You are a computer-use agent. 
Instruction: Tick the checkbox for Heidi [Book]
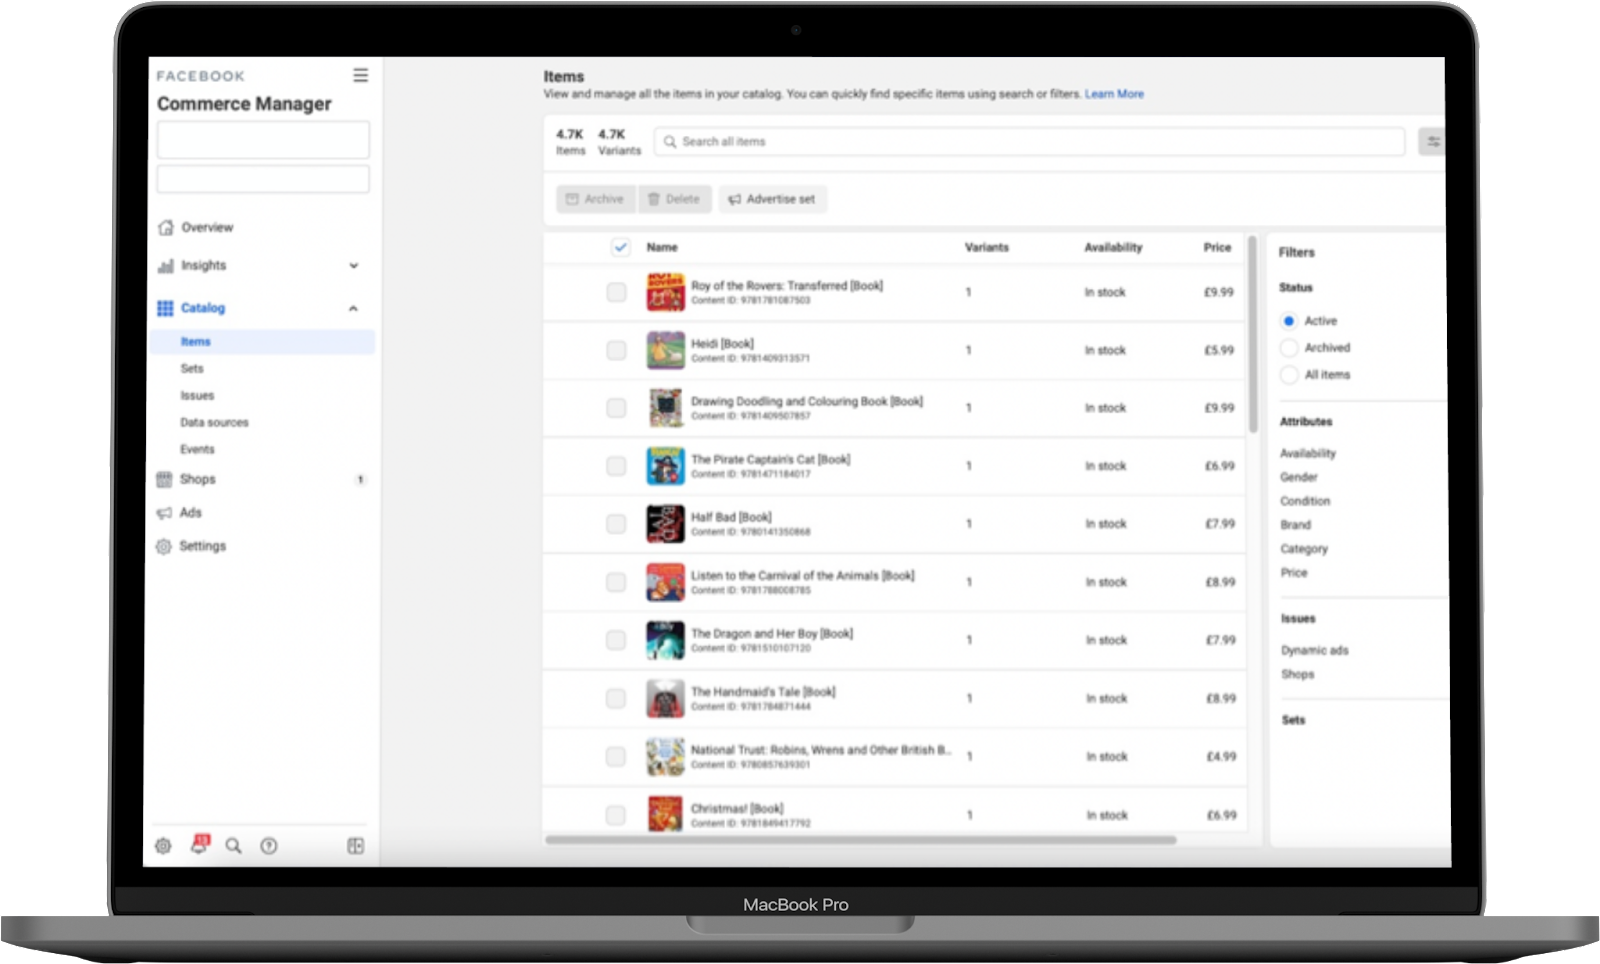pos(616,350)
